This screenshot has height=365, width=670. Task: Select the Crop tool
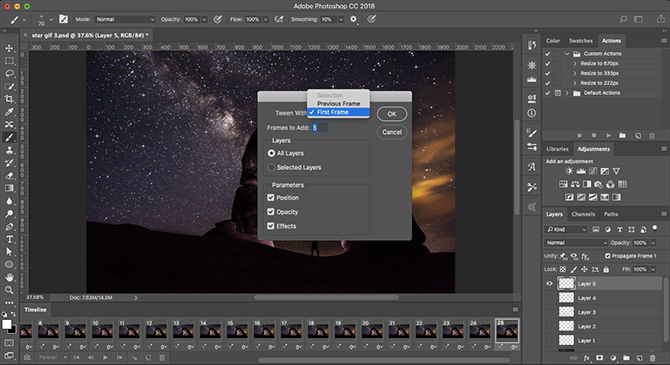9,99
